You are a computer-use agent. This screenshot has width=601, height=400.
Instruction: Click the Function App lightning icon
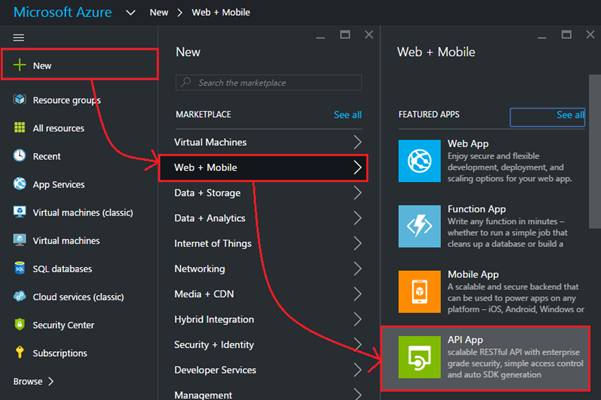tap(419, 226)
